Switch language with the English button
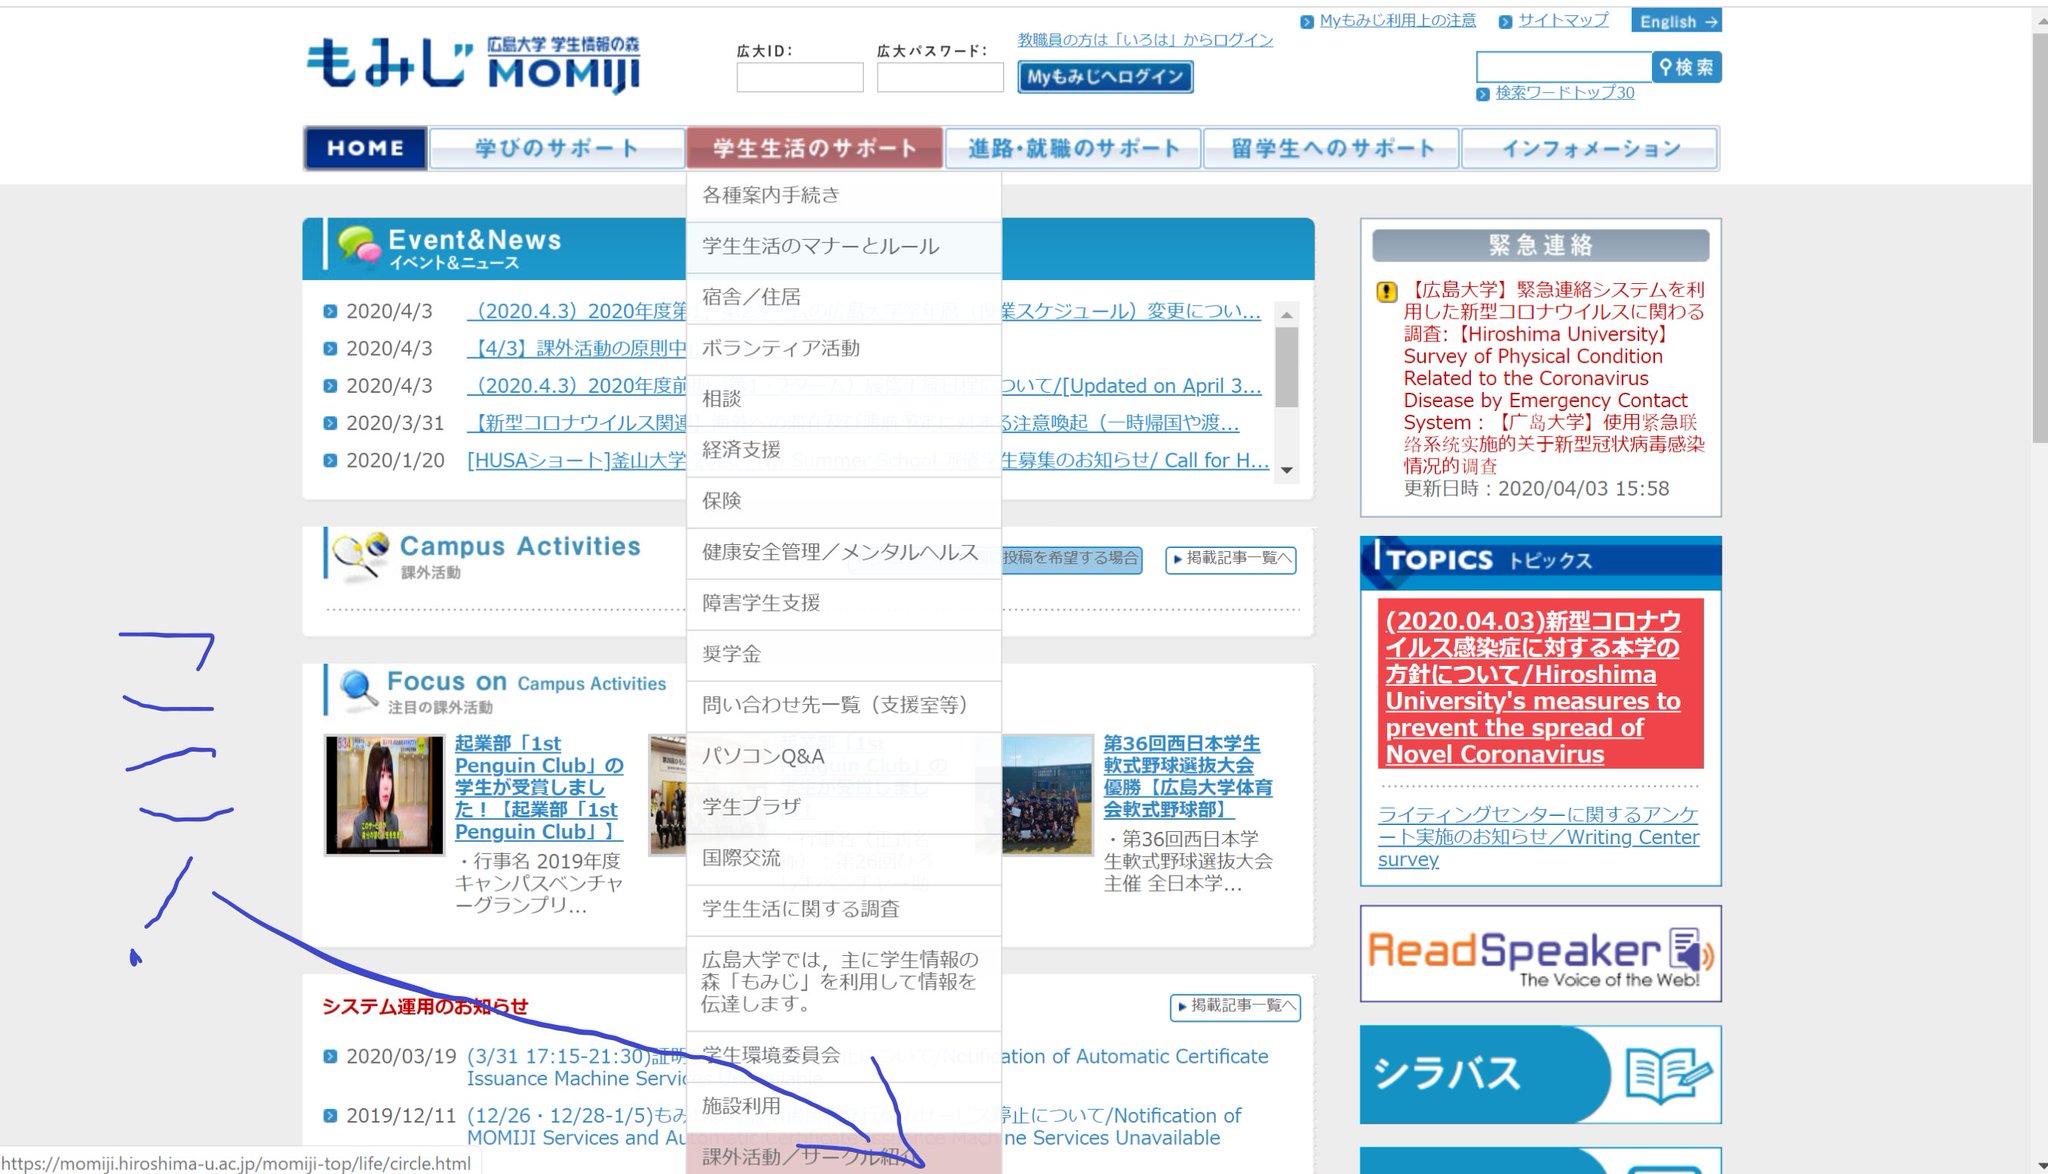Screen dimensions: 2048x1174 pyautogui.click(x=1676, y=21)
